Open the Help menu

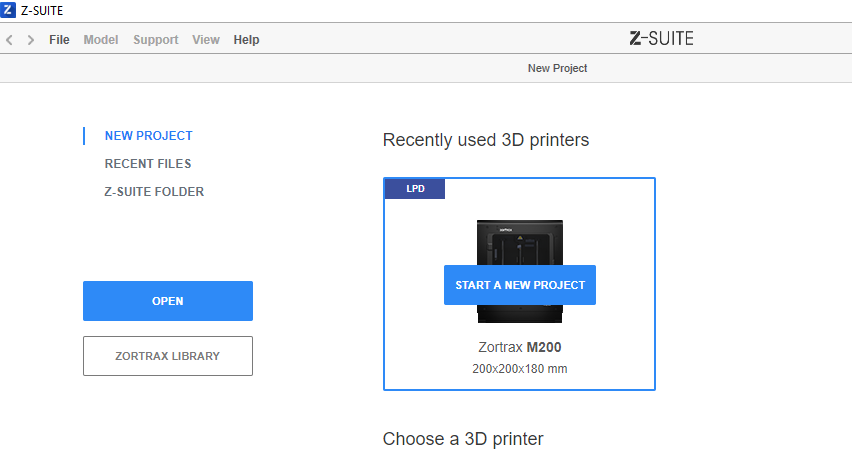246,40
